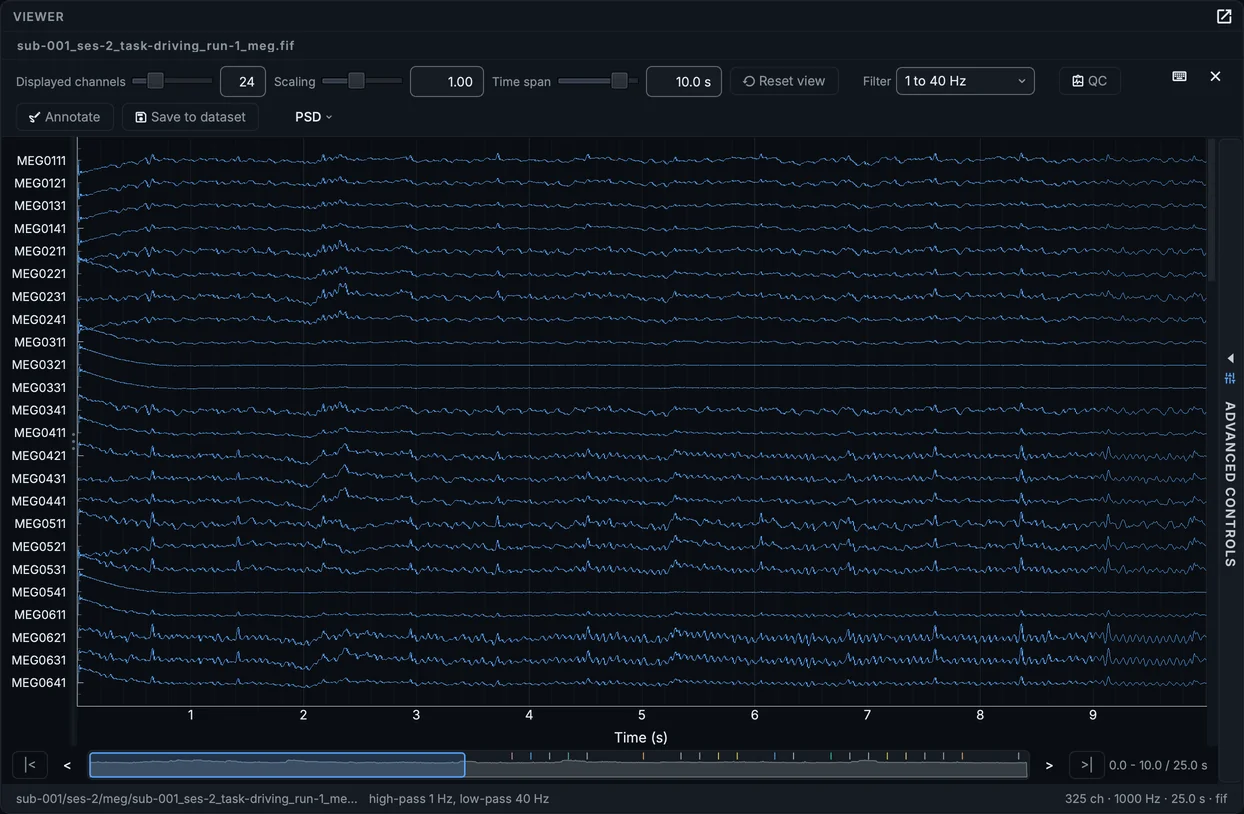Screen dimensions: 1244x814
Task: Click the VIEWER panel title
Action: coord(39,17)
